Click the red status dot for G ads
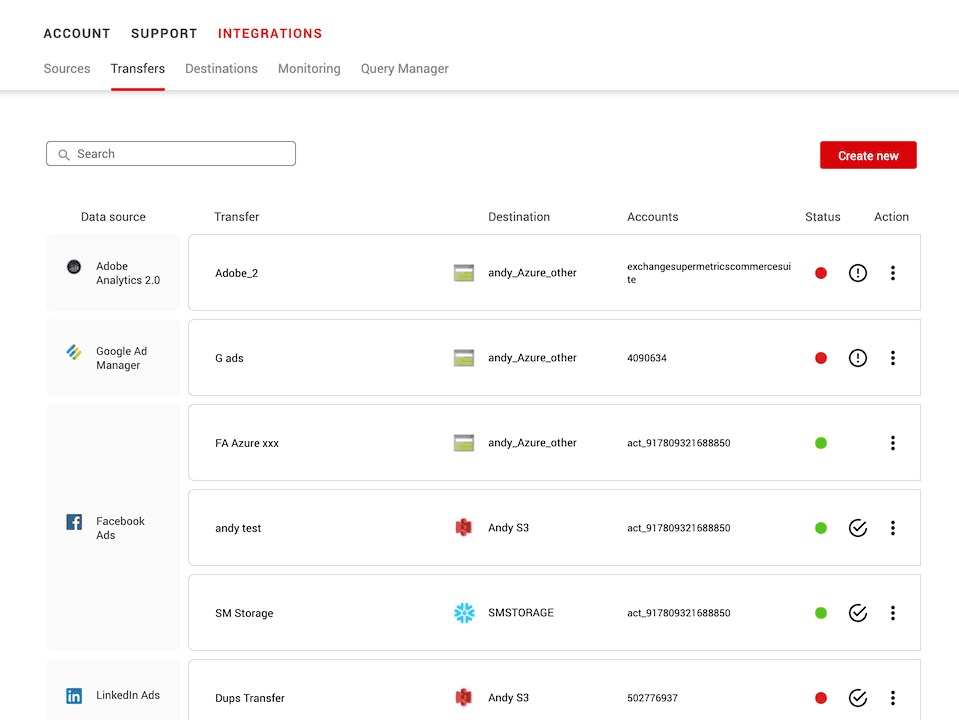Screen dimensions: 959x720 [x=821, y=358]
